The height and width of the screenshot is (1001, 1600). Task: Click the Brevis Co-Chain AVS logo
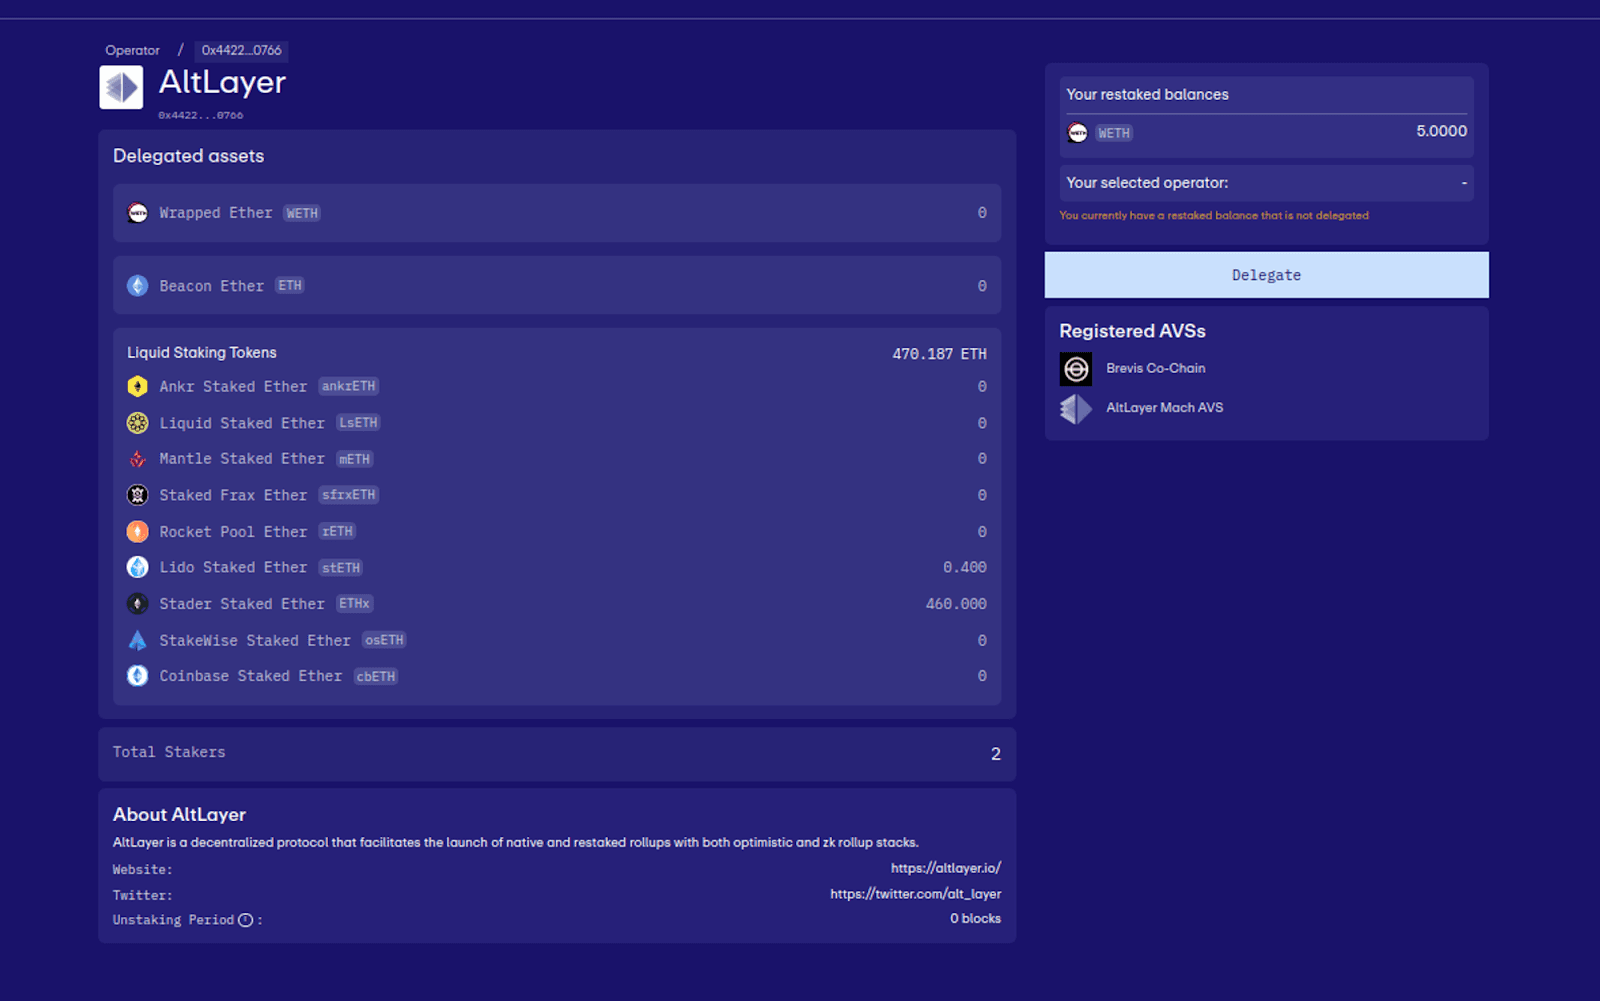click(1076, 369)
